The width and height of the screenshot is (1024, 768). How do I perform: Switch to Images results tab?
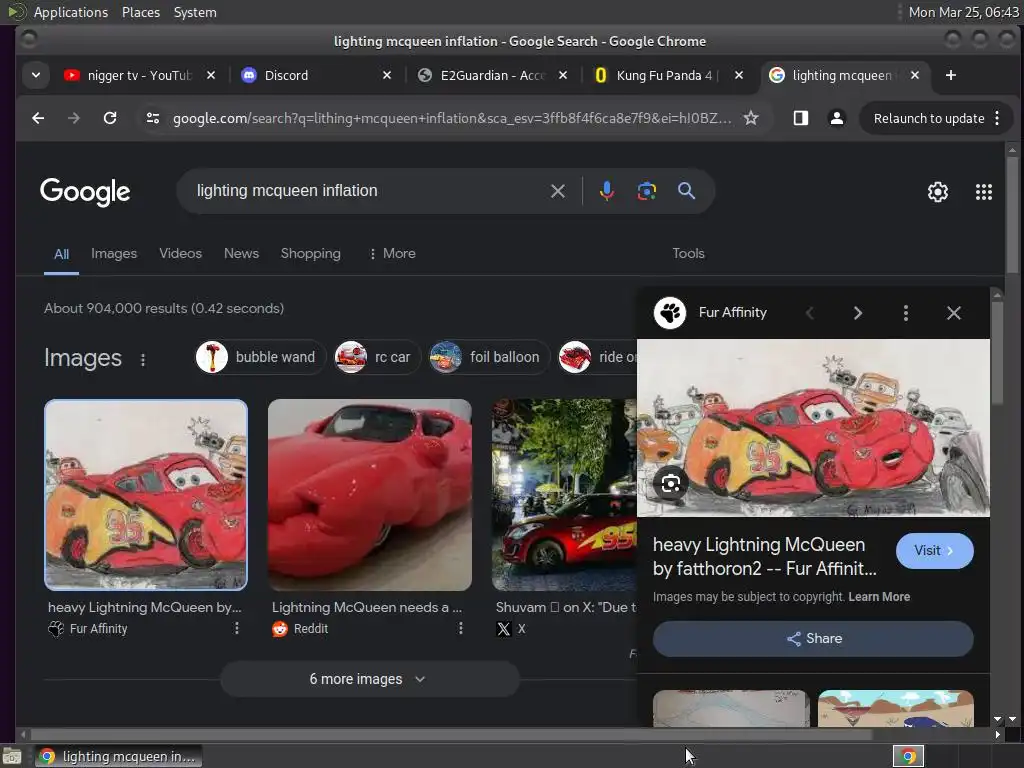click(x=114, y=253)
